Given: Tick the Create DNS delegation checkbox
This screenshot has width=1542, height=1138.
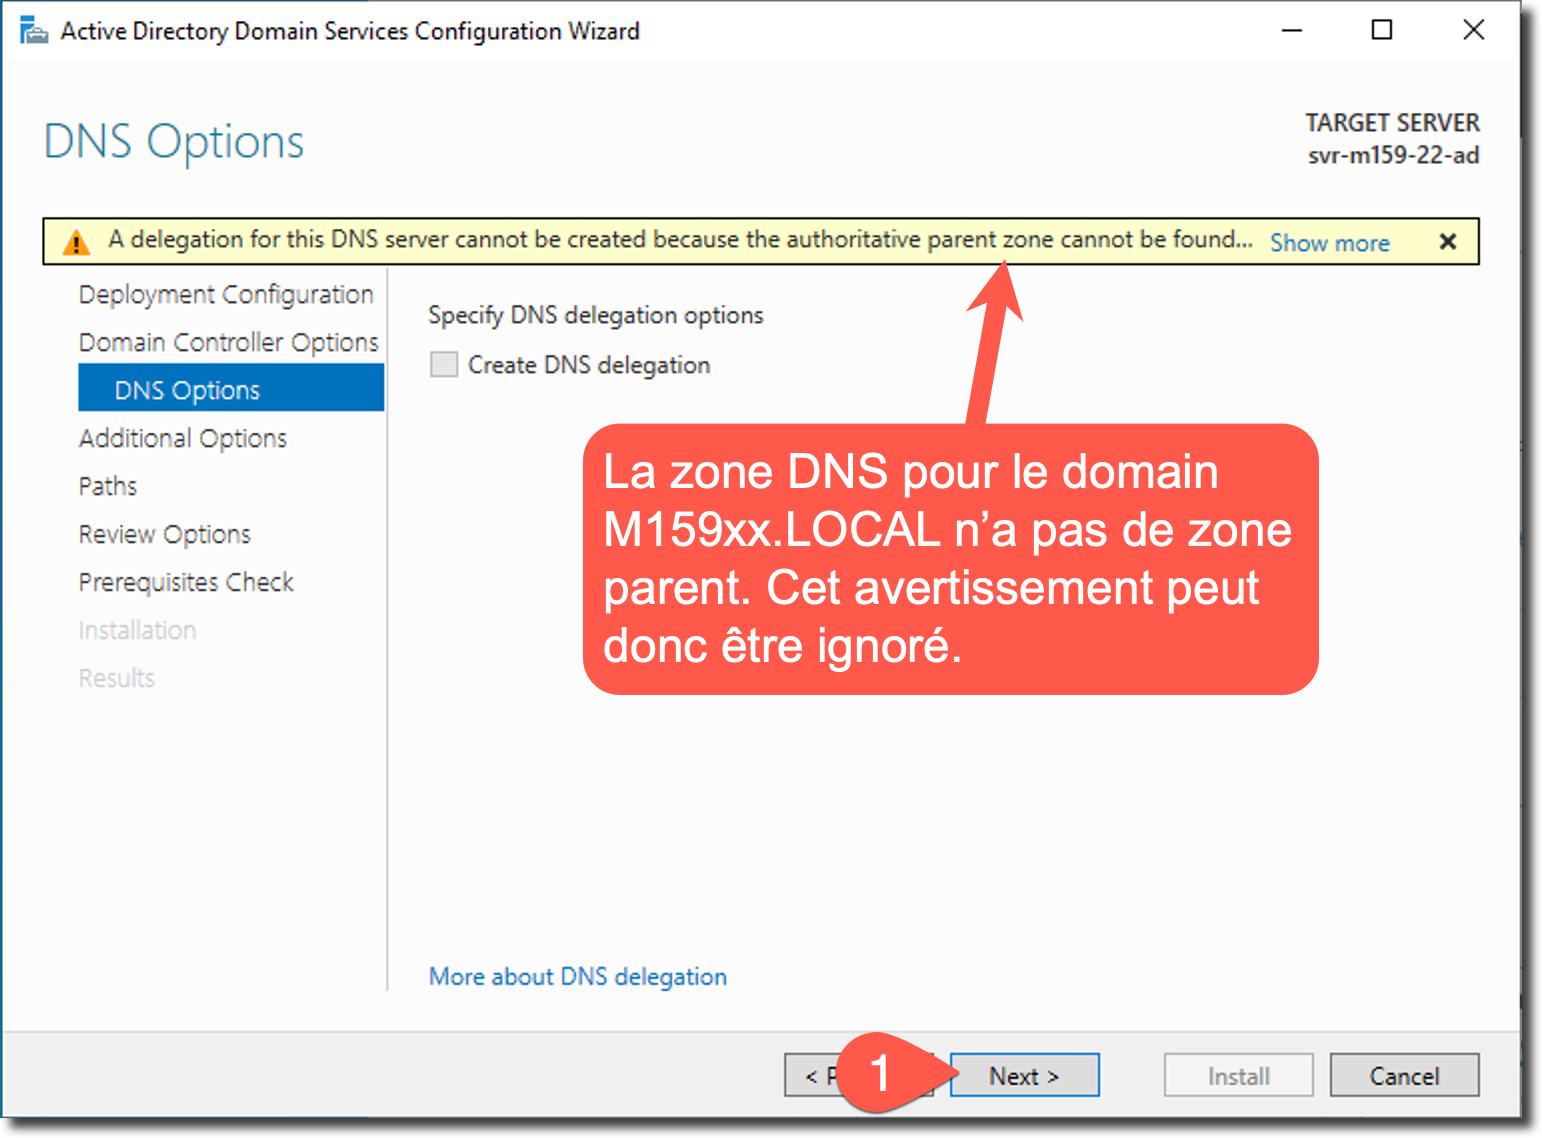Looking at the screenshot, I should click(x=444, y=364).
